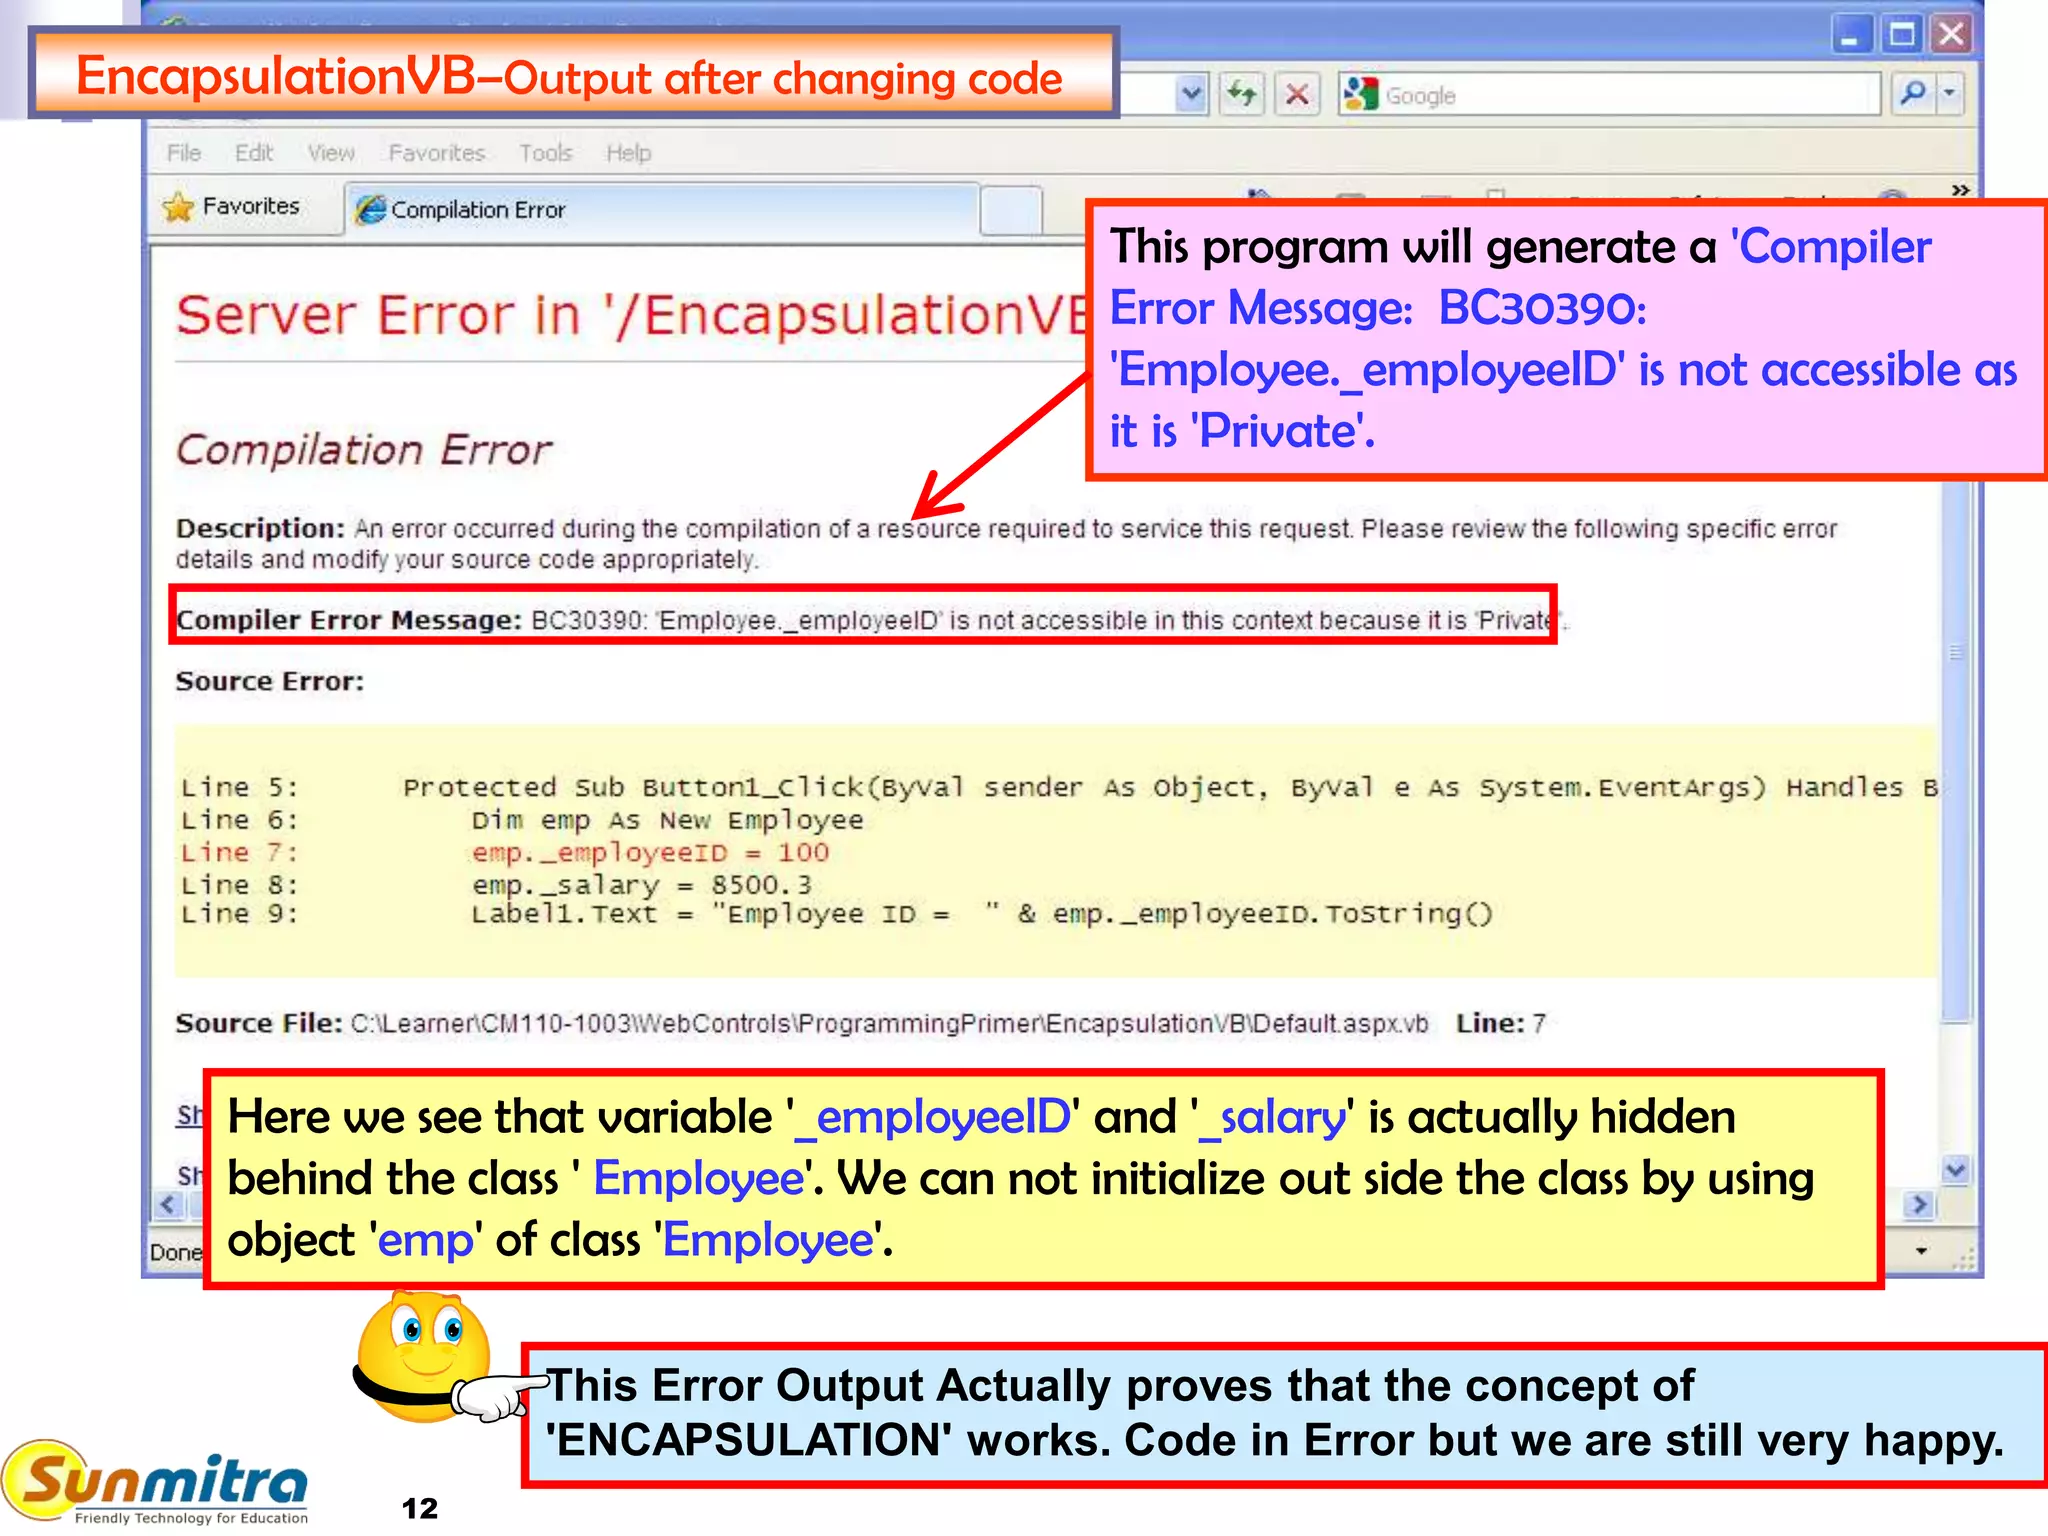Open the blank new tab button
Image resolution: width=2048 pixels, height=1536 pixels.
[x=1011, y=210]
